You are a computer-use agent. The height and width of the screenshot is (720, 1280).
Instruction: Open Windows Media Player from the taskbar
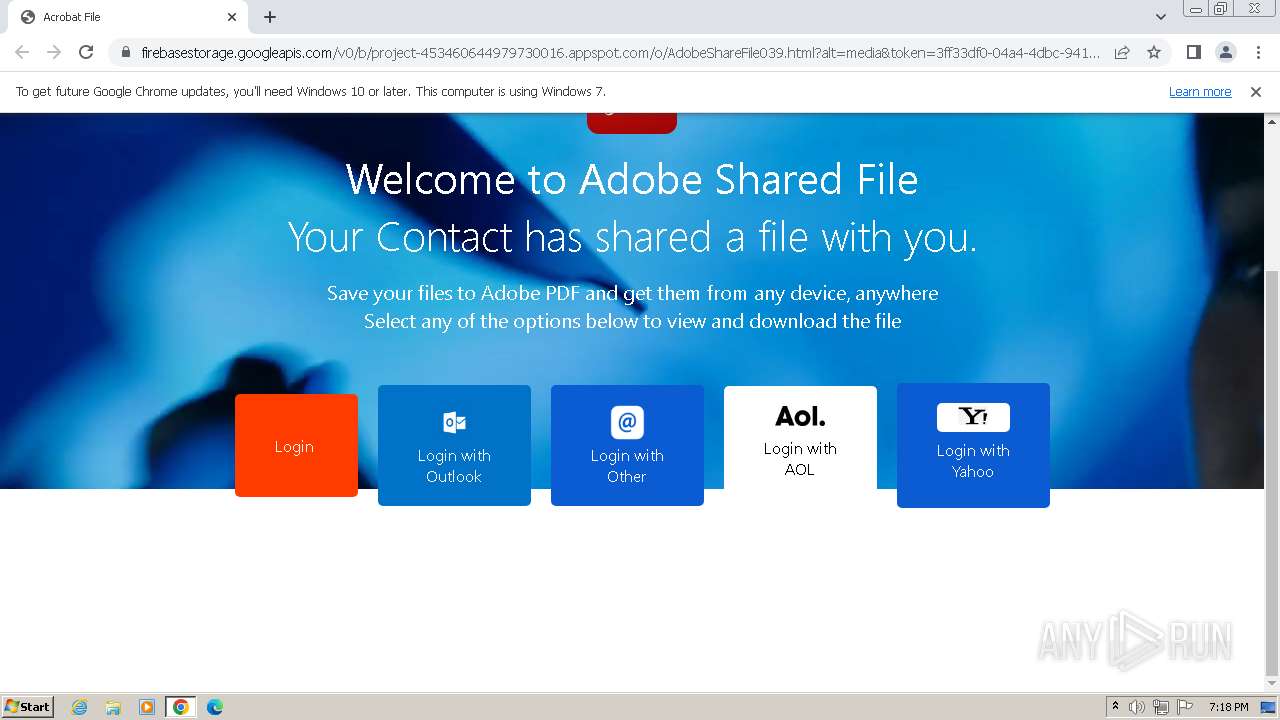(x=147, y=707)
